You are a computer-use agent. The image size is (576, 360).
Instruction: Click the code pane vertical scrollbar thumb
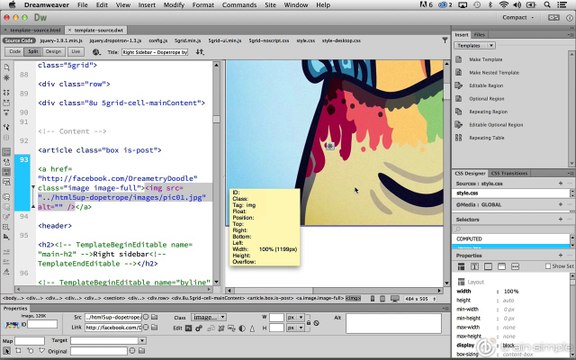216,119
